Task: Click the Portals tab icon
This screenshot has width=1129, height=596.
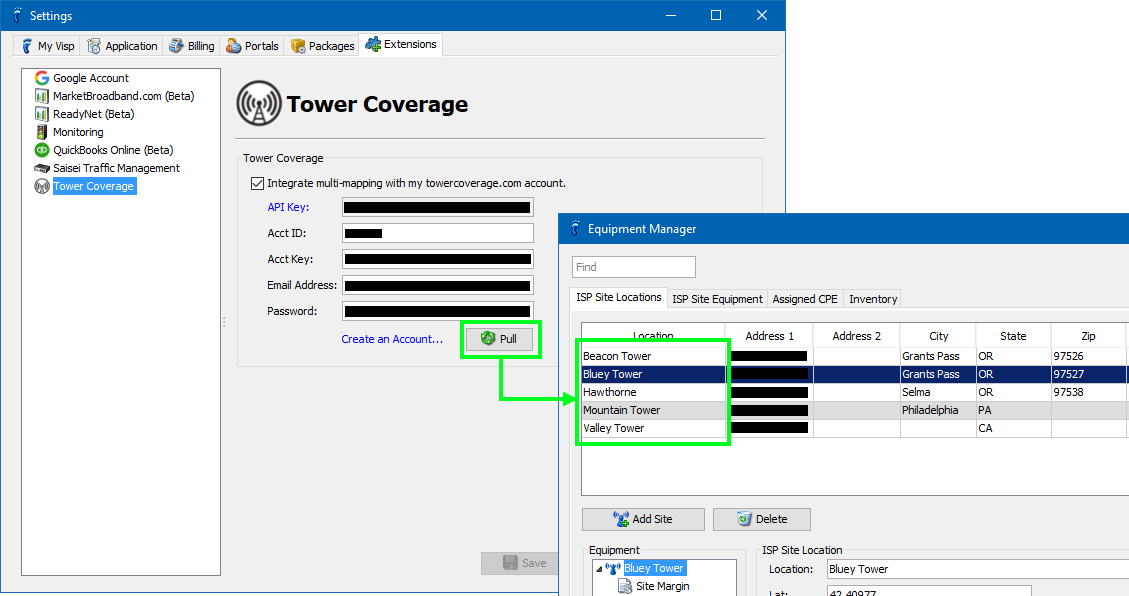Action: [233, 46]
